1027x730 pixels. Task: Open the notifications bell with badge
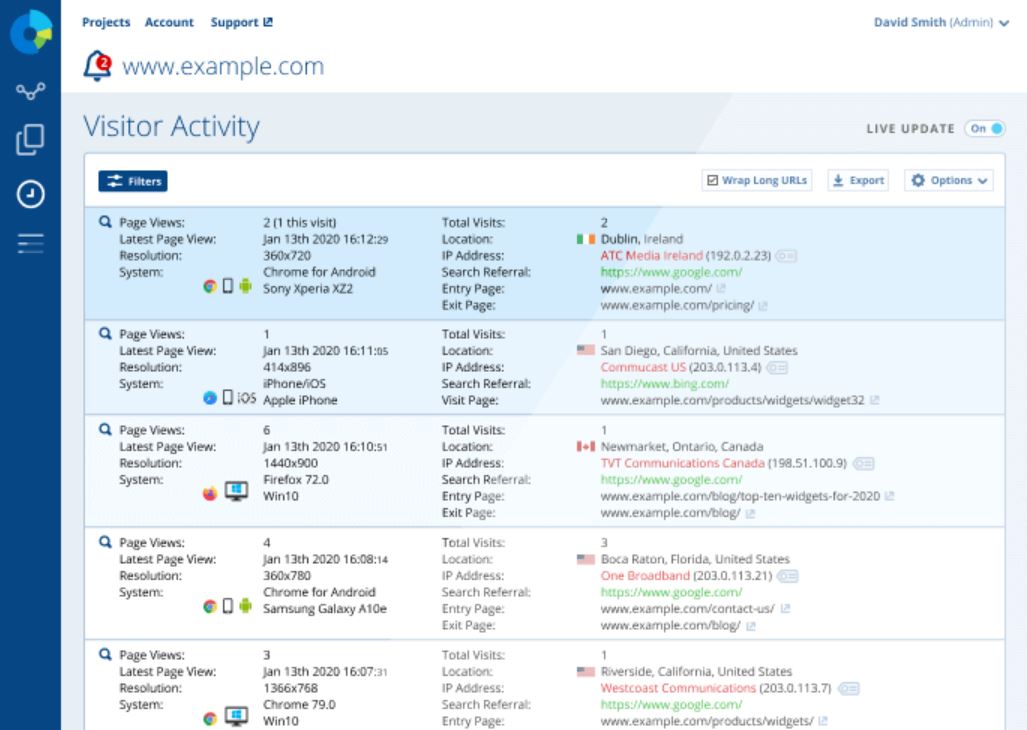click(x=98, y=65)
